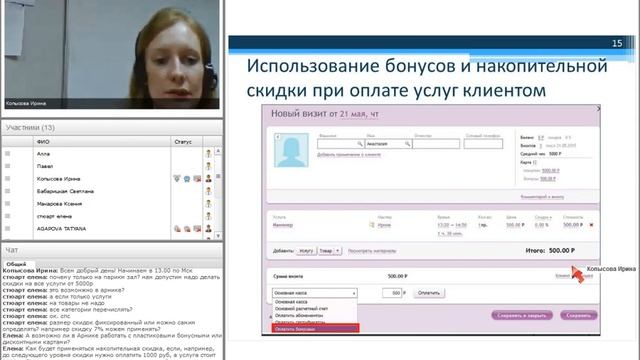Screen dimensions: 640x360
Task: Open the Посмотреть материалы link
Action: coord(372,251)
